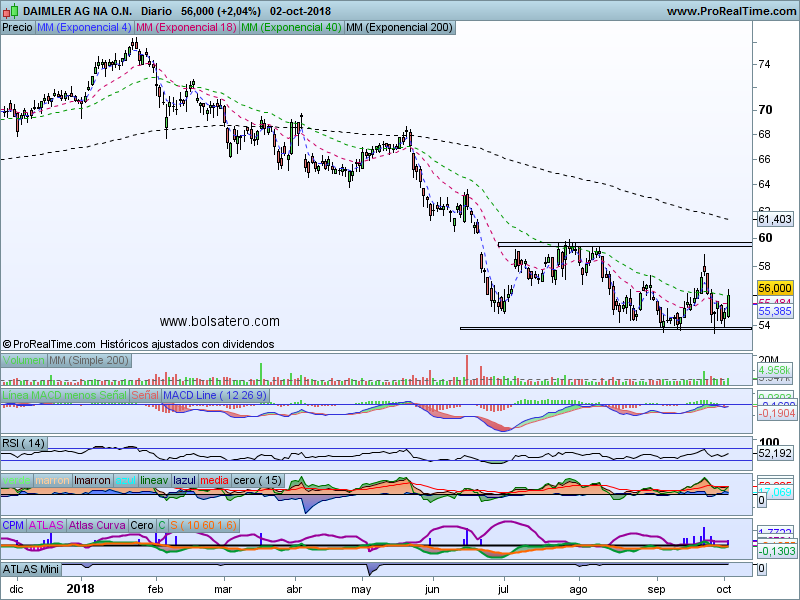
Task: Select the MM (Exponencial 18) label
Action: coord(186,28)
